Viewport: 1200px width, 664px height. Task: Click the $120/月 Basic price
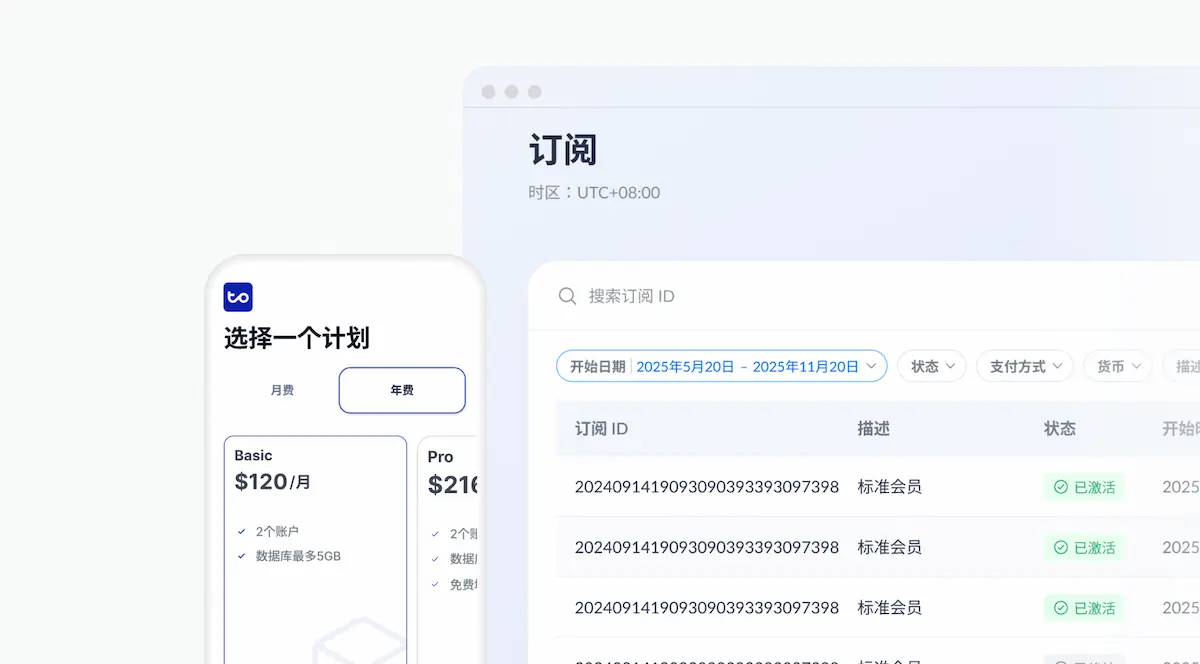(273, 481)
